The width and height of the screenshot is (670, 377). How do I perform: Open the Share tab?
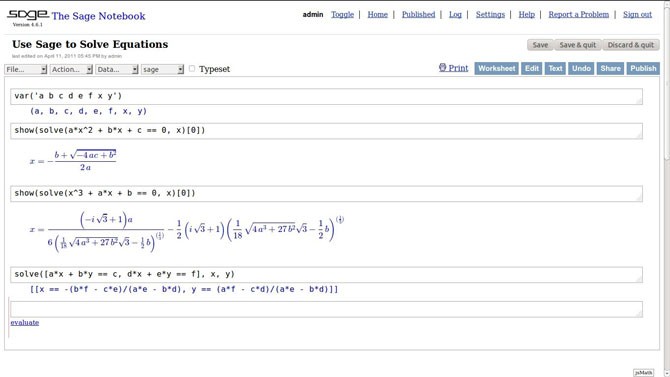[x=610, y=68]
